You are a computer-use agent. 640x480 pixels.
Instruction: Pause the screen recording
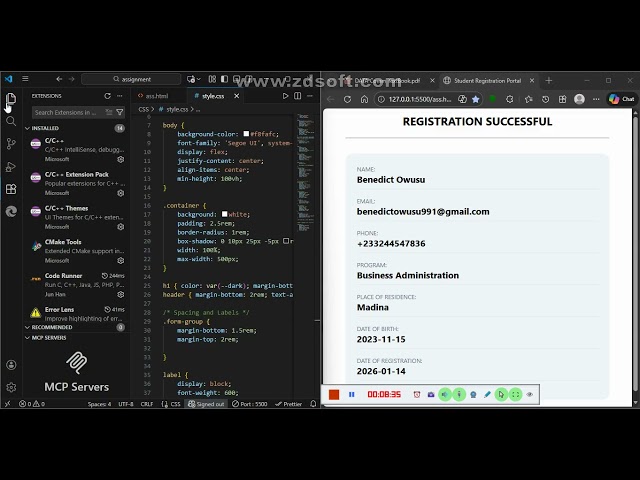coord(351,395)
